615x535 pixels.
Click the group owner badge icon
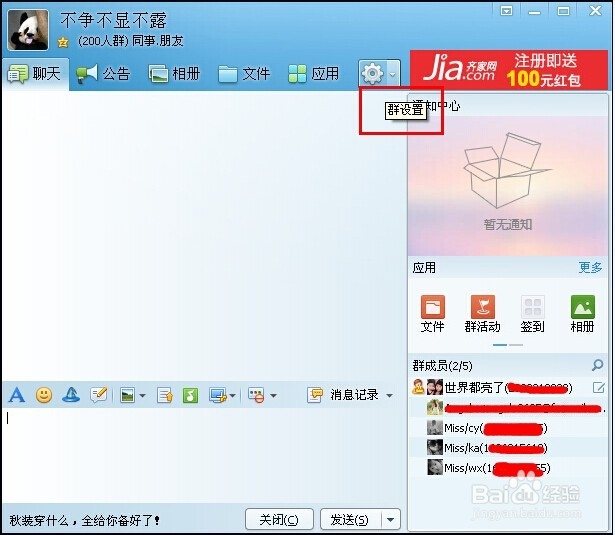click(x=418, y=387)
